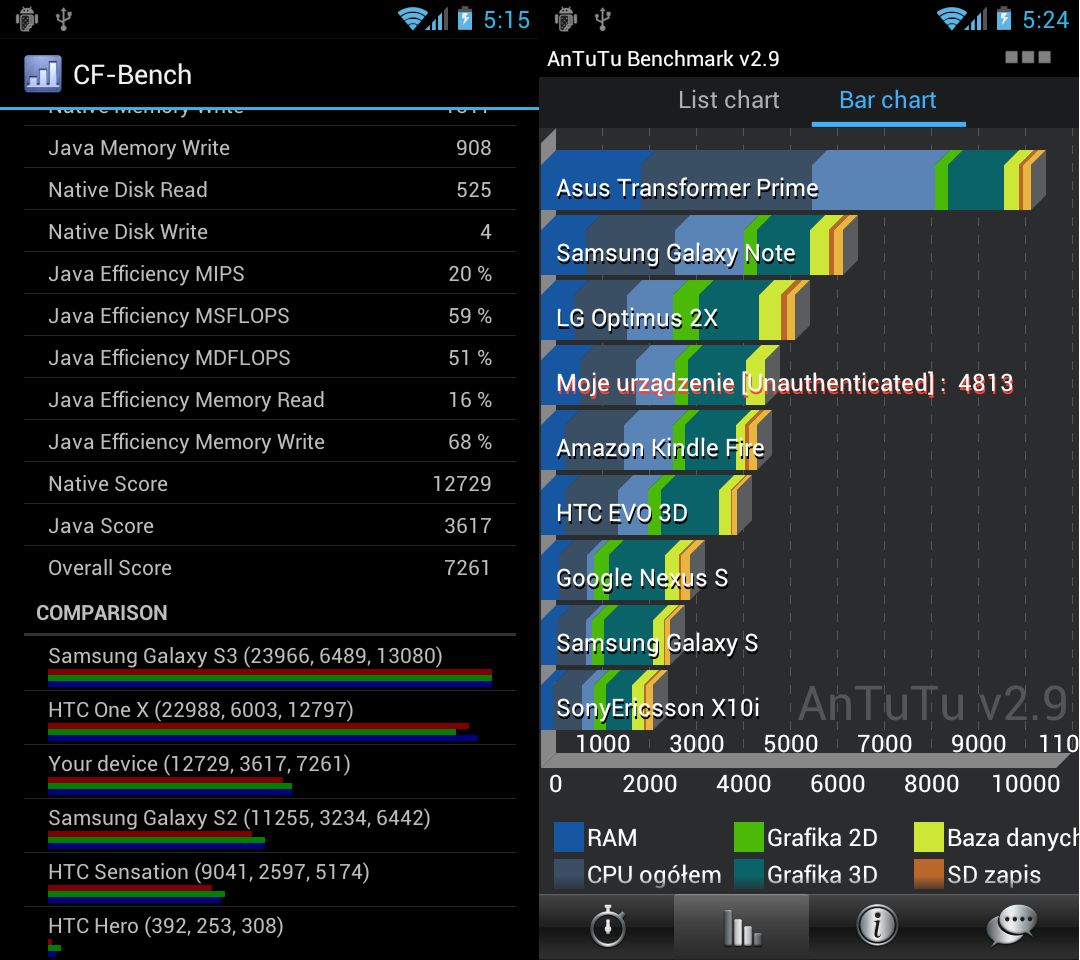Viewport: 1080px width, 960px height.
Task: Tap the 5:24 clock in AnTuTu
Action: click(x=1045, y=19)
